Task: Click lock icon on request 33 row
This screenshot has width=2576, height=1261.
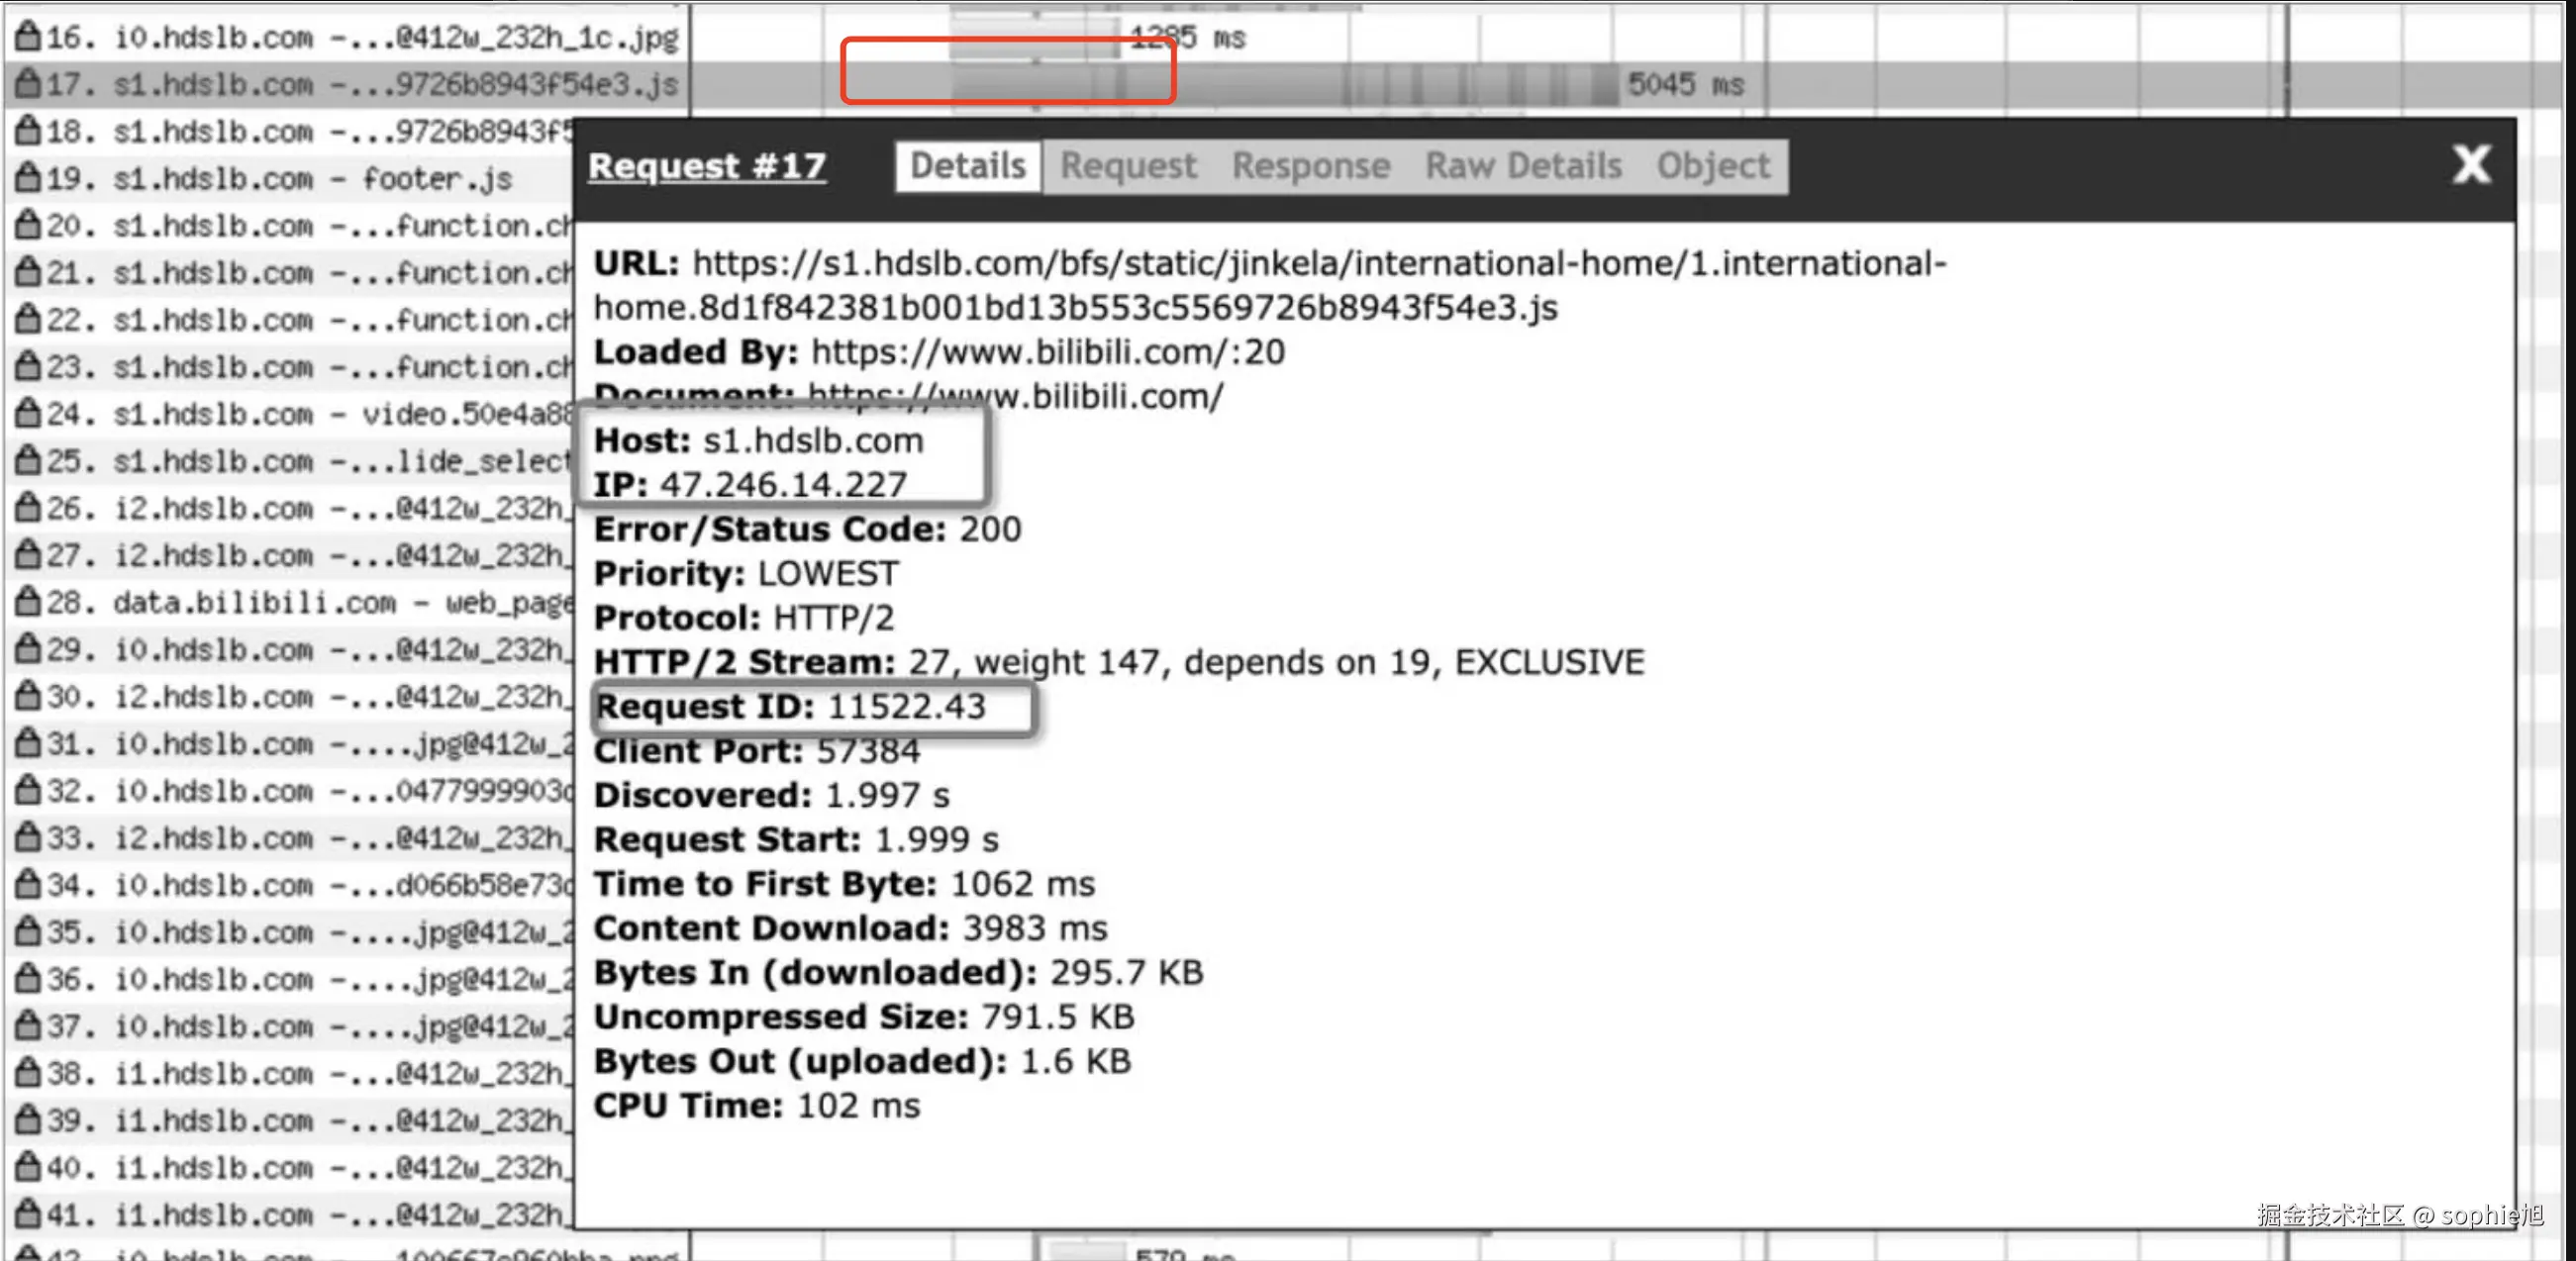Action: click(28, 837)
